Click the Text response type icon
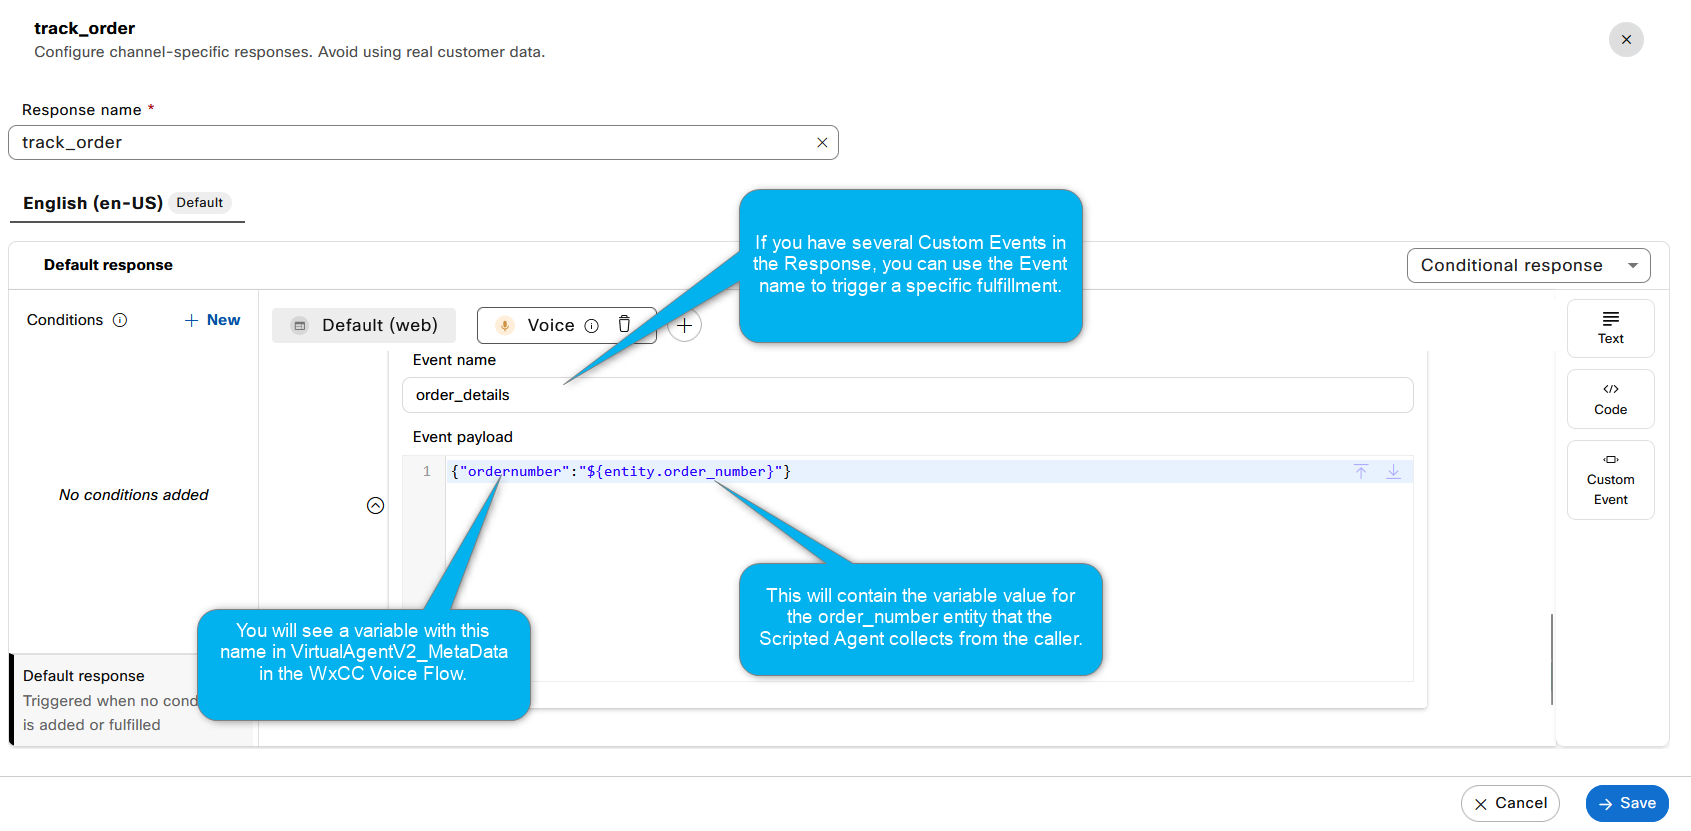 (x=1610, y=328)
